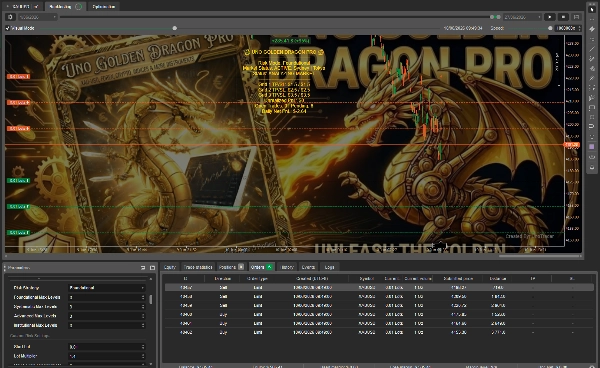600x368 pixels.
Task: Click the Speed slider handle
Action: click(x=550, y=28)
